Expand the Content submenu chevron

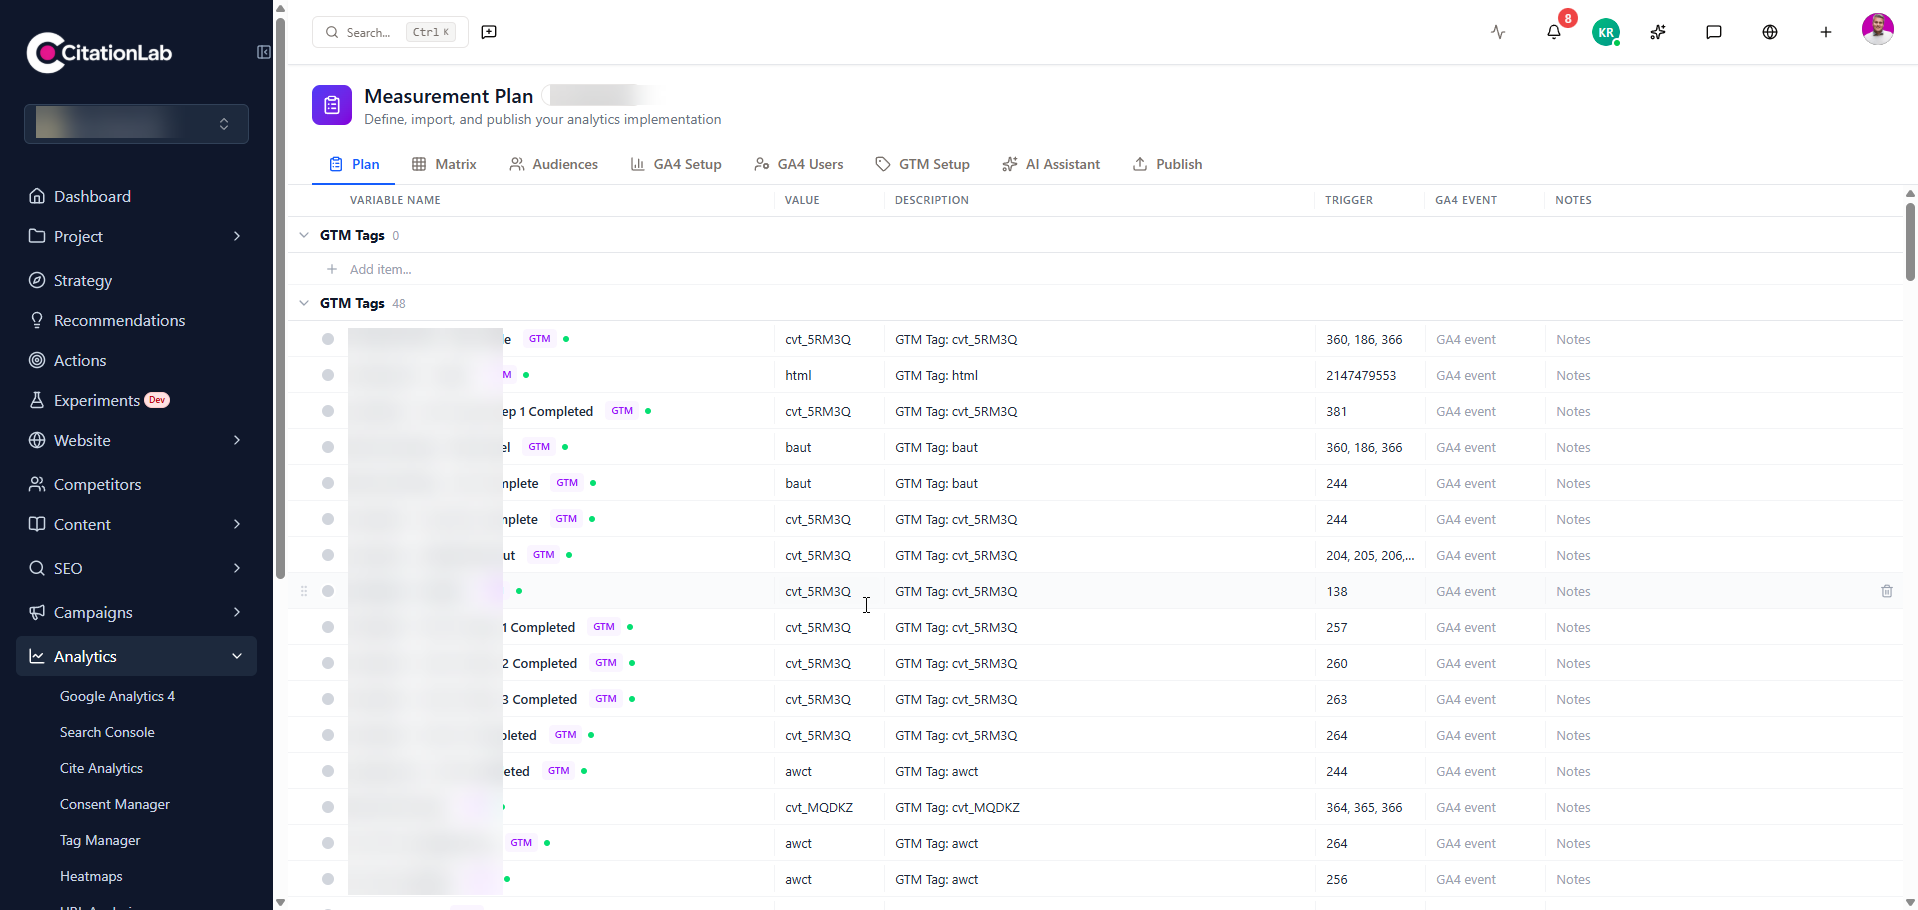point(237,524)
